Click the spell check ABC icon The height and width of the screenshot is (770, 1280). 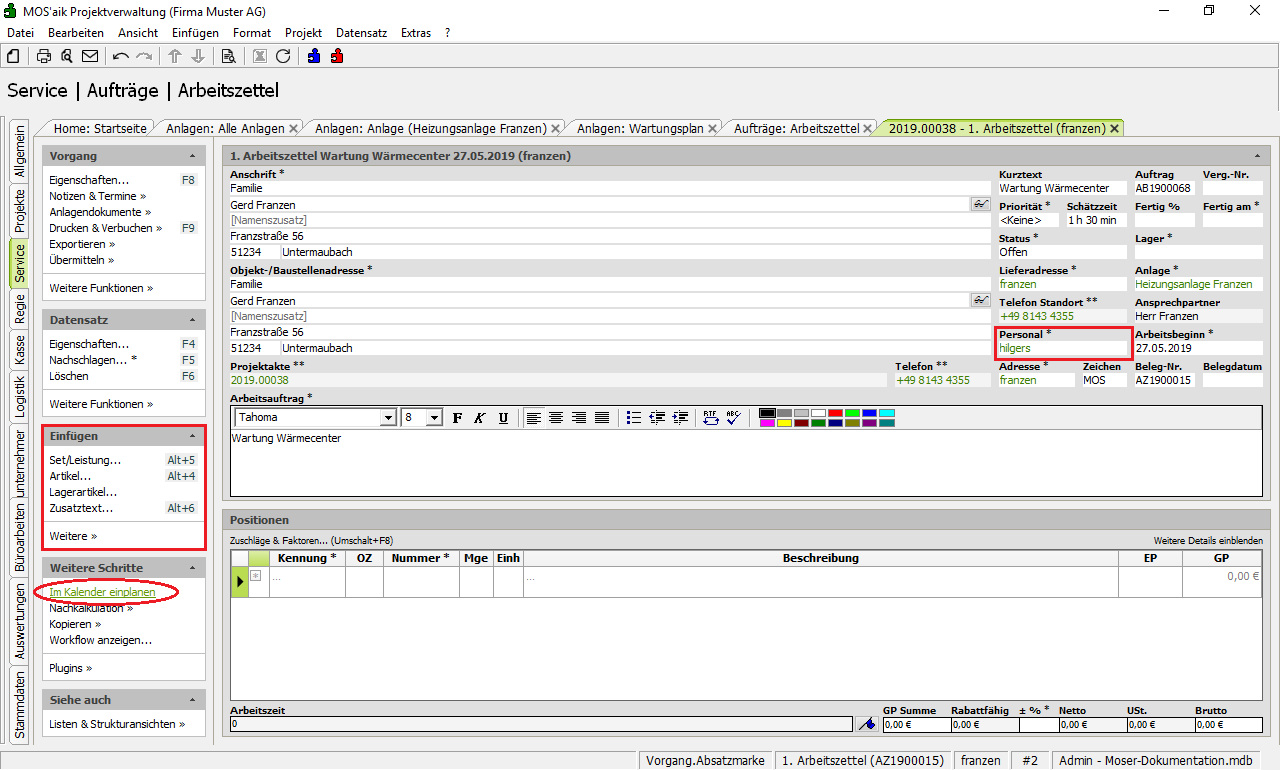coord(733,418)
